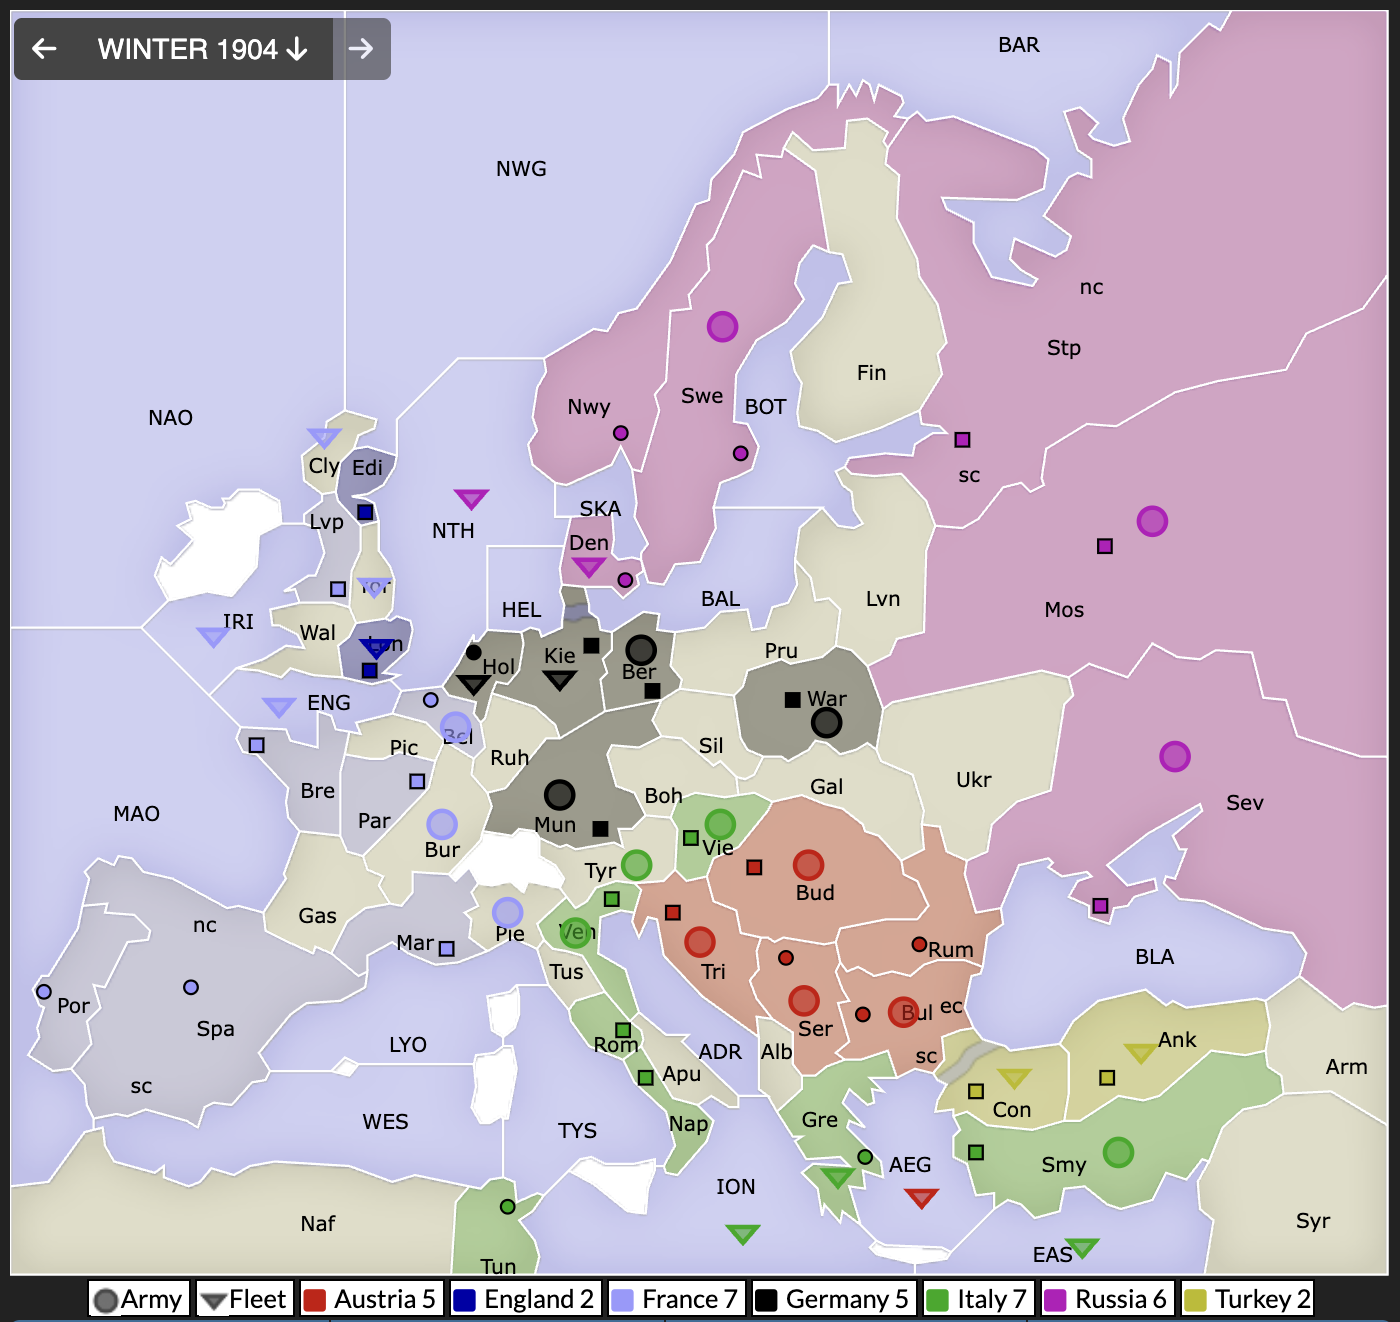This screenshot has height=1322, width=1400.
Task: Click the Spa territory label
Action: (x=215, y=1029)
